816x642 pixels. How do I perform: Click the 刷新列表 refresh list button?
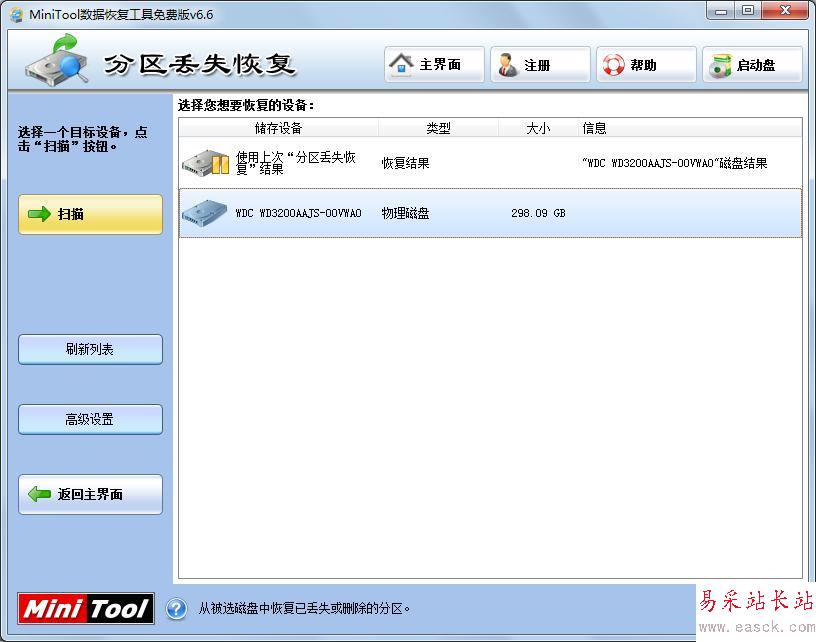pyautogui.click(x=91, y=349)
